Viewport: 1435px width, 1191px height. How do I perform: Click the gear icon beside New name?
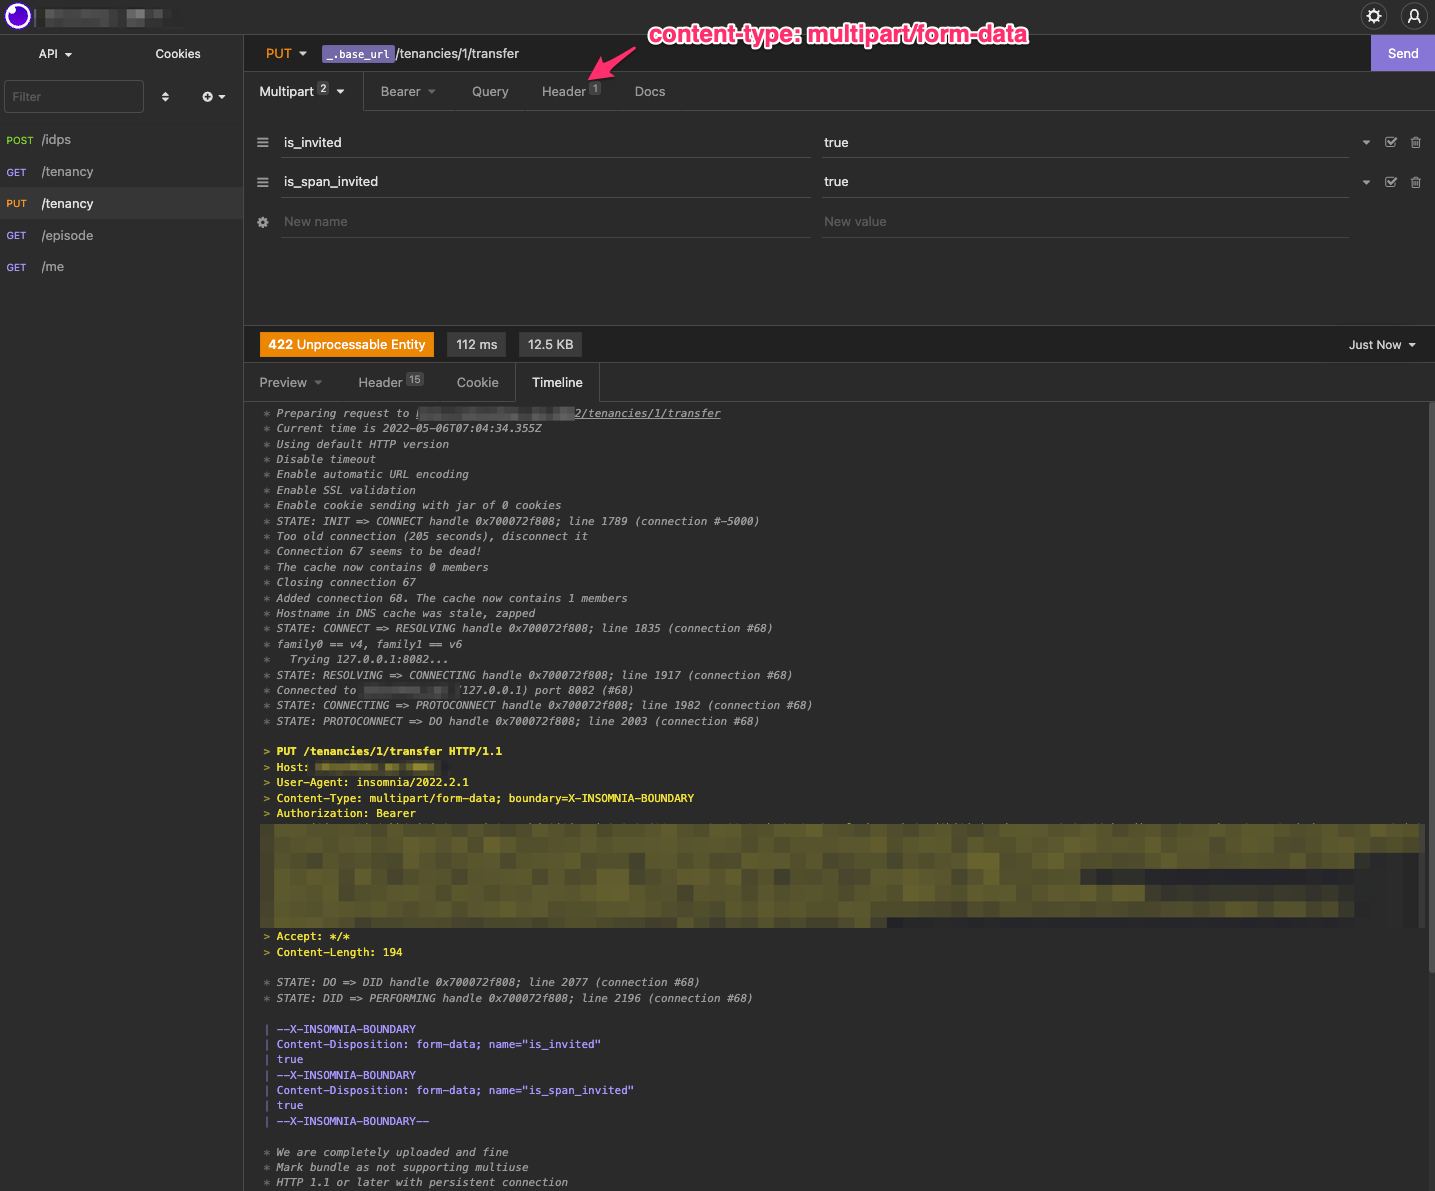[x=263, y=222]
